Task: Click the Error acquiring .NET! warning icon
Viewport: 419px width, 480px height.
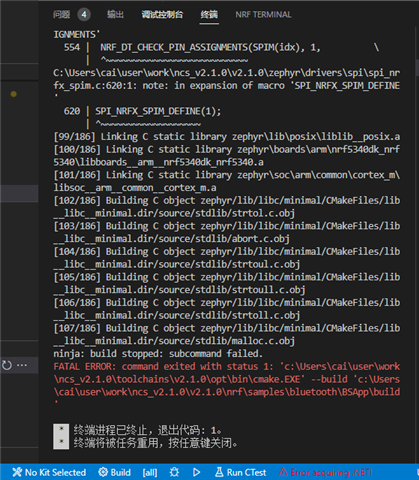Action: click(283, 472)
